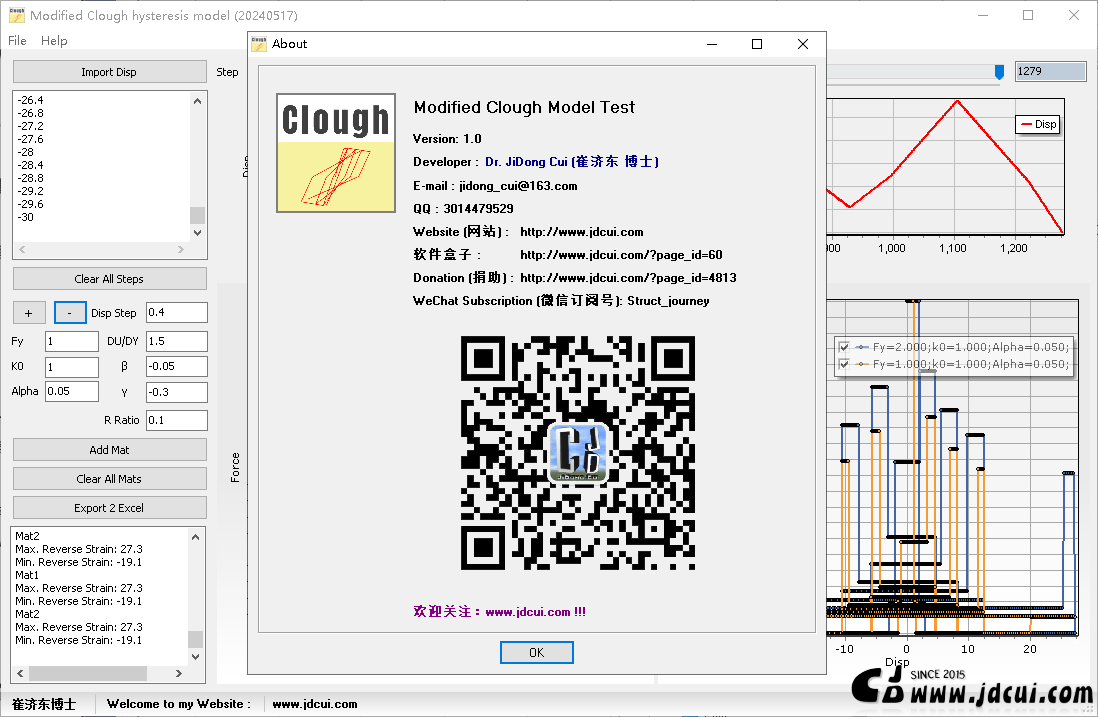
Task: Click status bar text 崔济东博士
Action: (44, 704)
